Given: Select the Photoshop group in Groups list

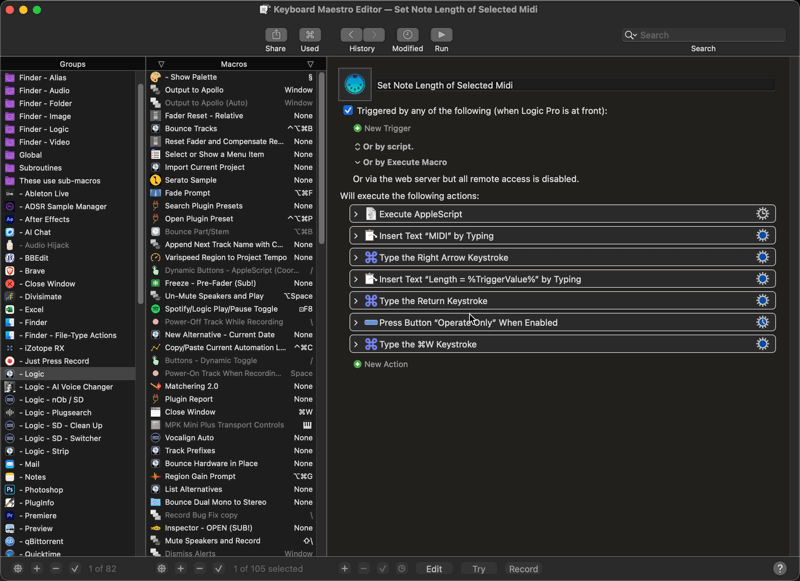Looking at the screenshot, I should pos(44,490).
